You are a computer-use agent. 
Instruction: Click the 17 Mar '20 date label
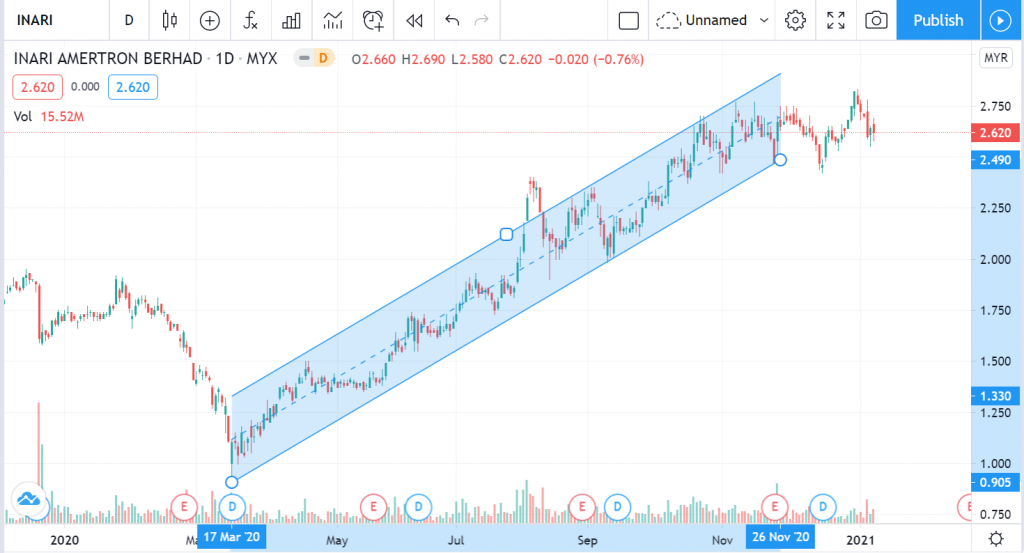point(231,537)
